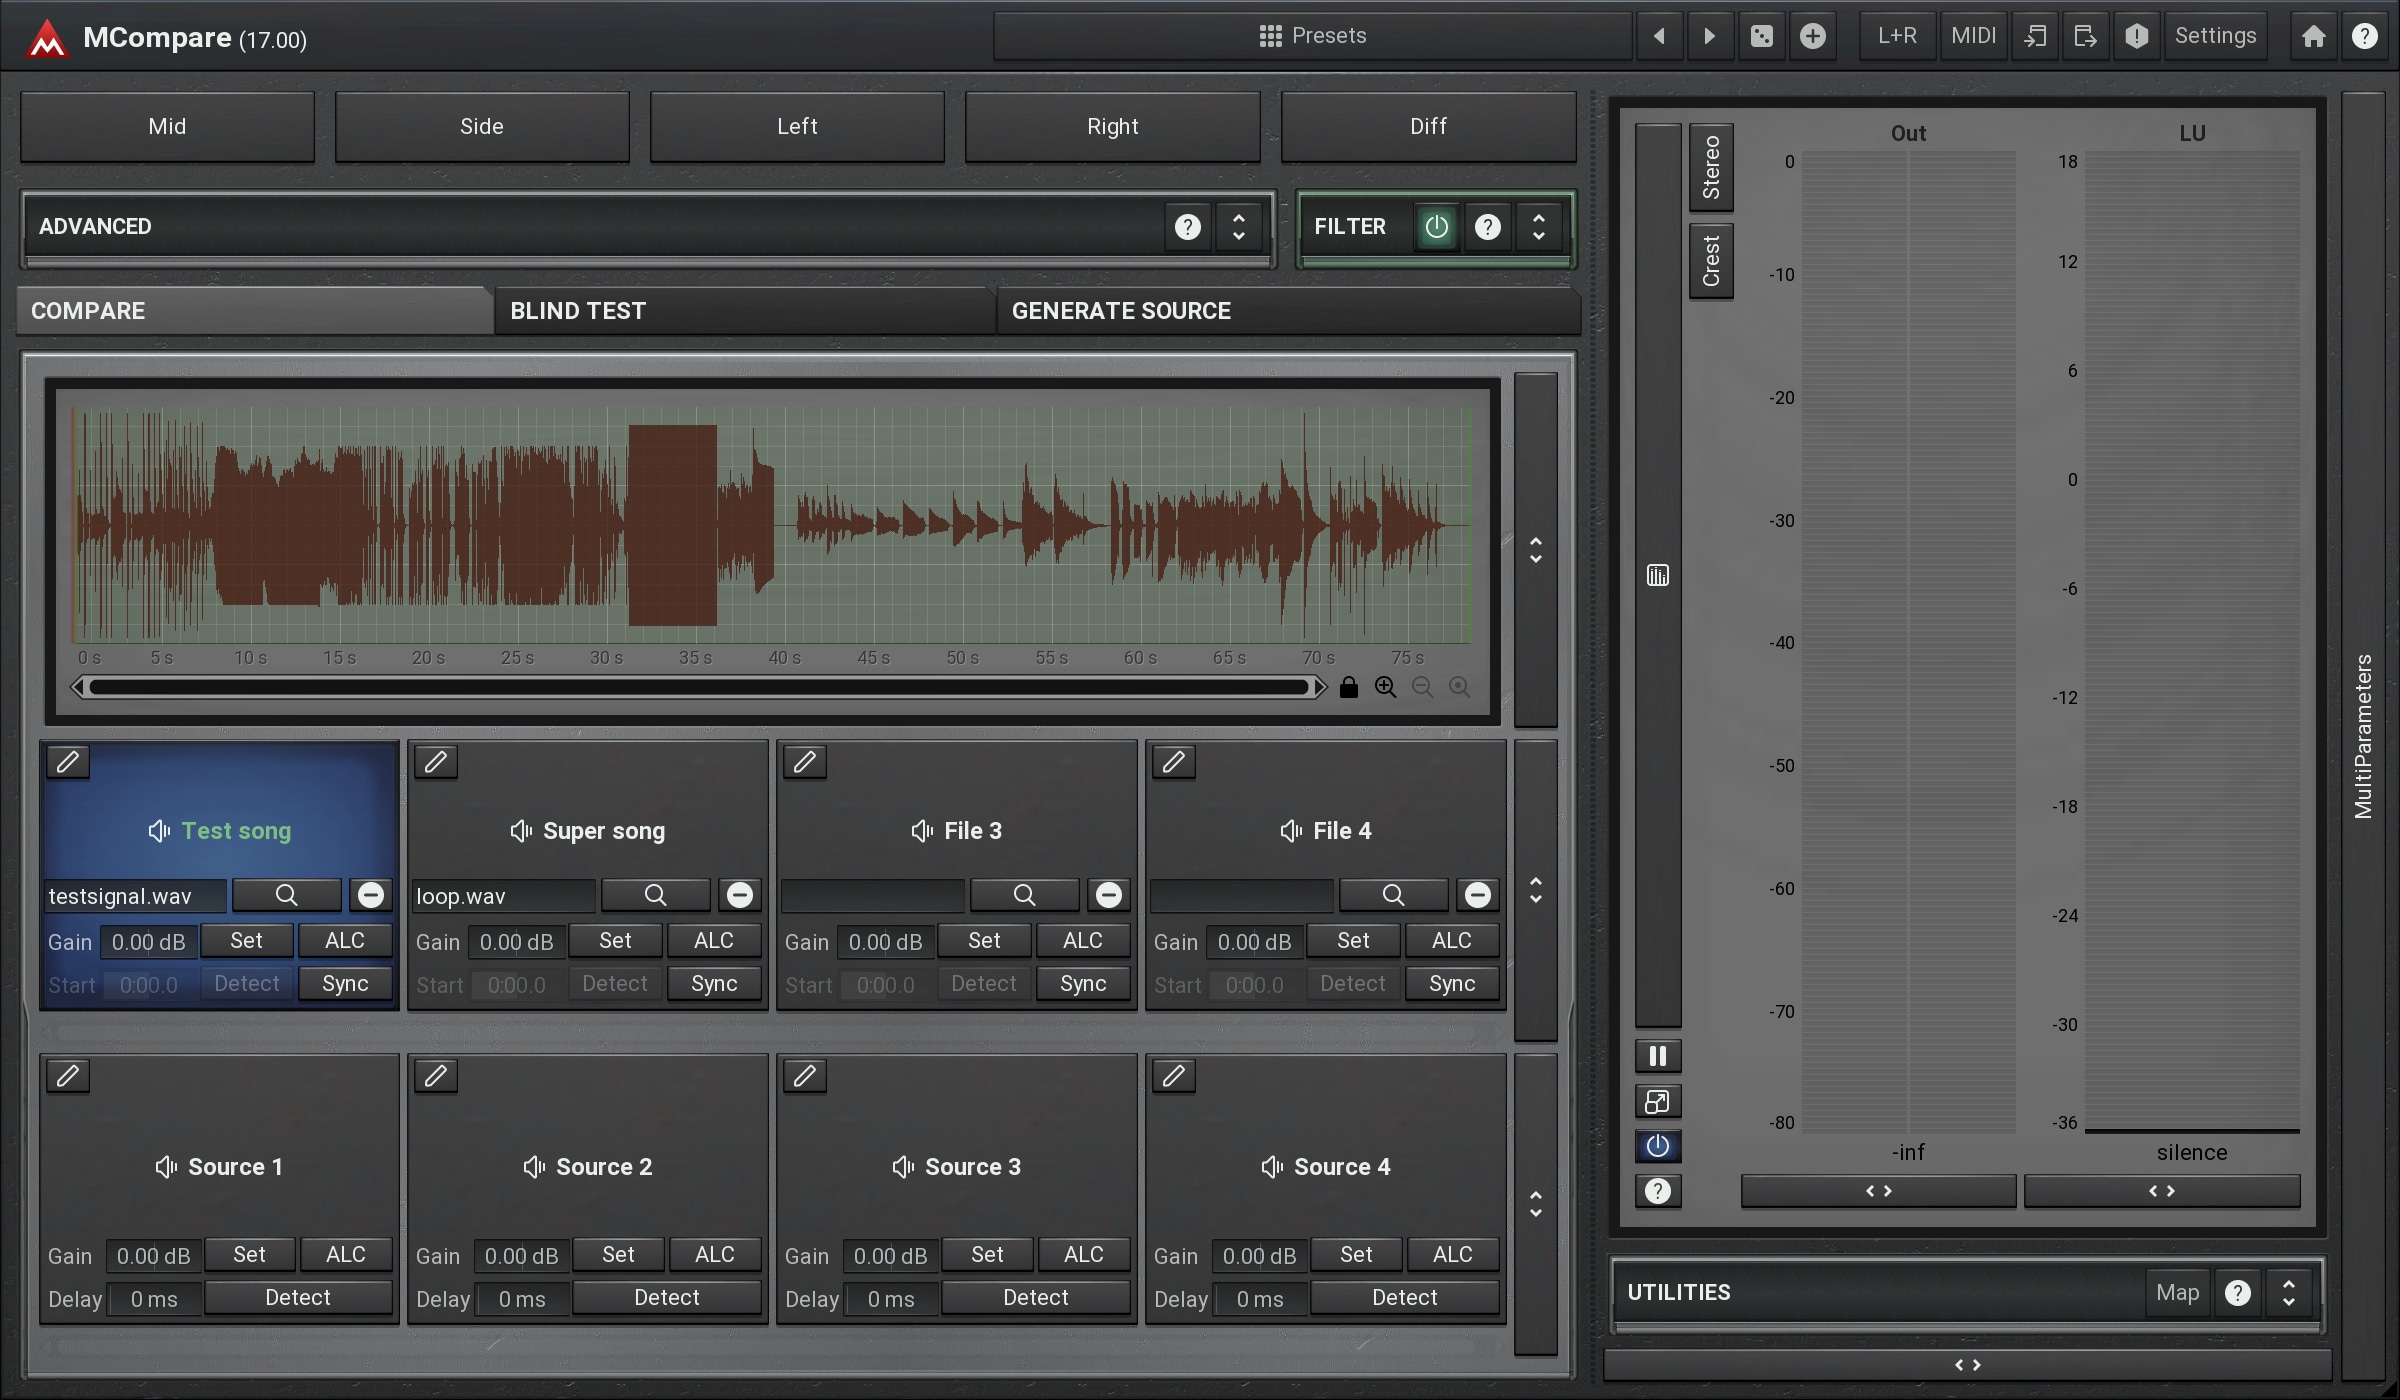Remove loop.wav using its minus icon
This screenshot has width=2400, height=1400.
coord(740,895)
